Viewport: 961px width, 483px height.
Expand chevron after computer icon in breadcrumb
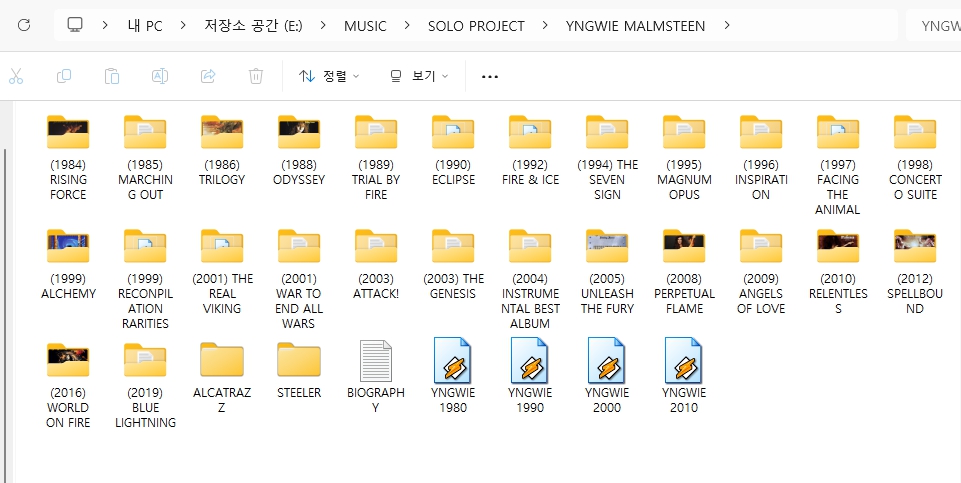pos(105,26)
